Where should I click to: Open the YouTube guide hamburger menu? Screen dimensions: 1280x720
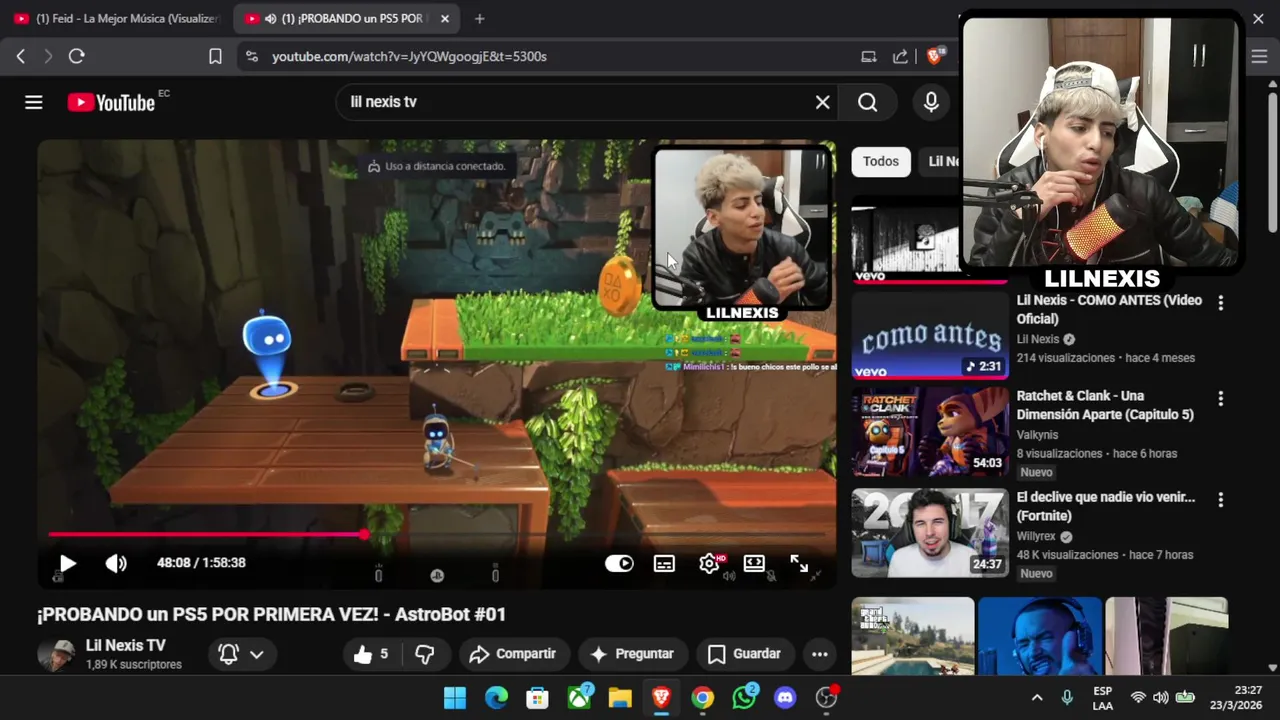pos(34,102)
